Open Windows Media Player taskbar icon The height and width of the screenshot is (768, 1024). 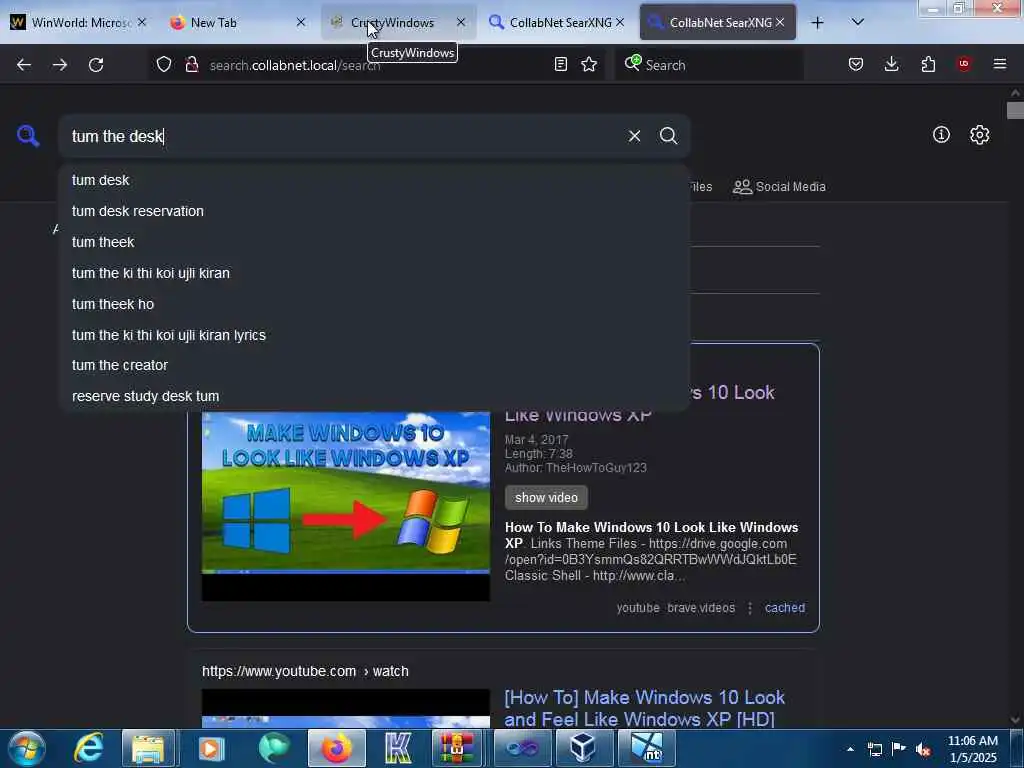coord(211,748)
